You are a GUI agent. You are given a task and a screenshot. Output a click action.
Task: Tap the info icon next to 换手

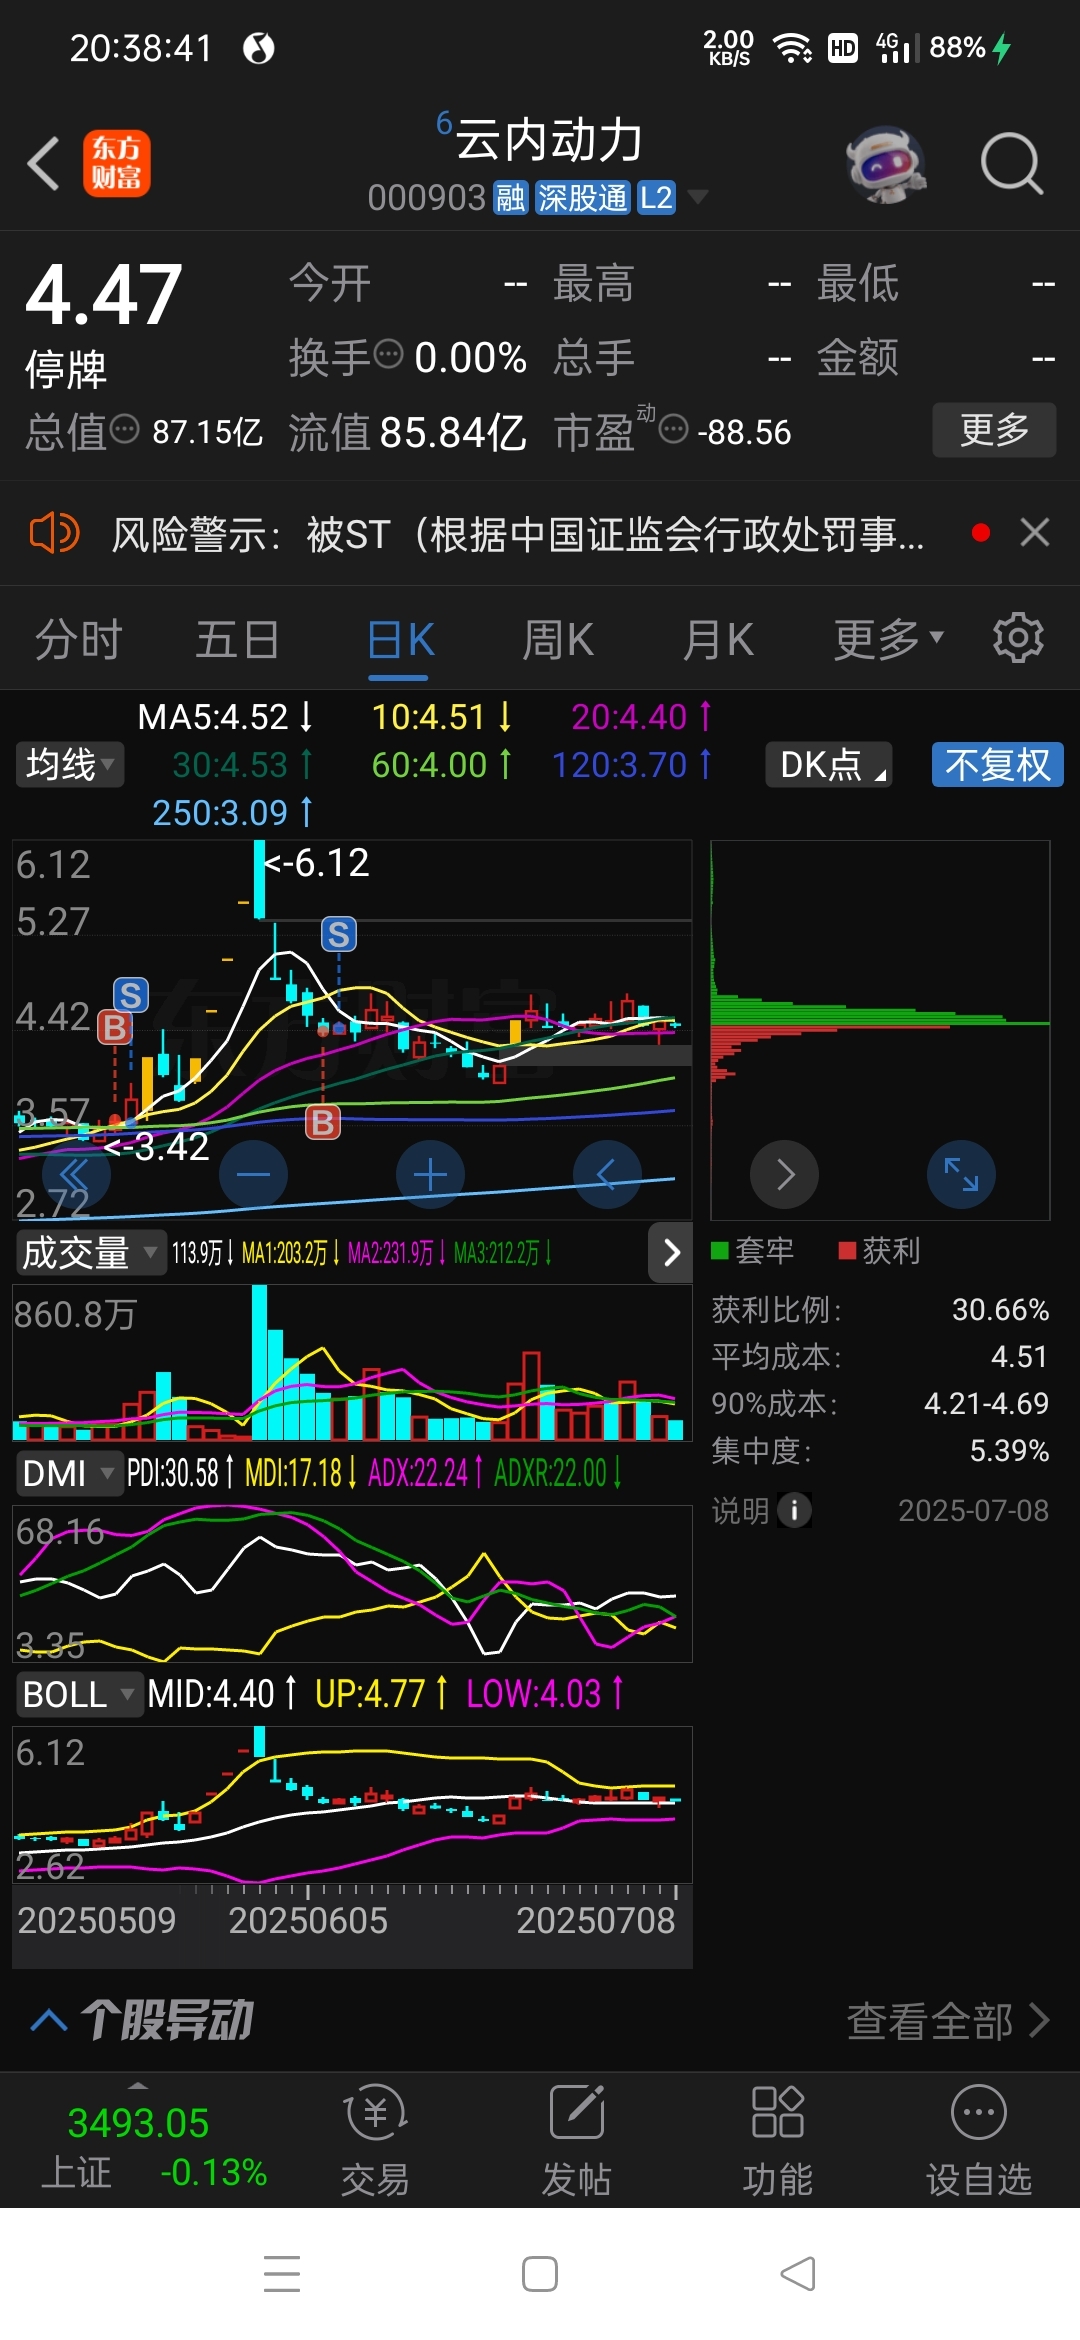pos(388,354)
